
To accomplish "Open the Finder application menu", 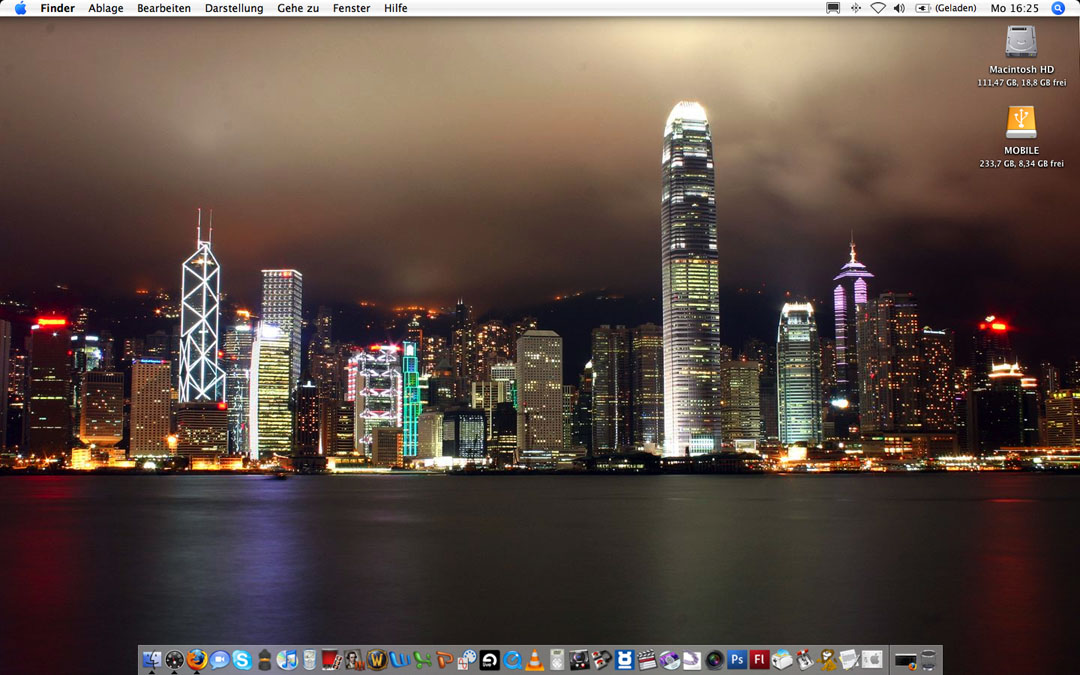I will pyautogui.click(x=58, y=8).
